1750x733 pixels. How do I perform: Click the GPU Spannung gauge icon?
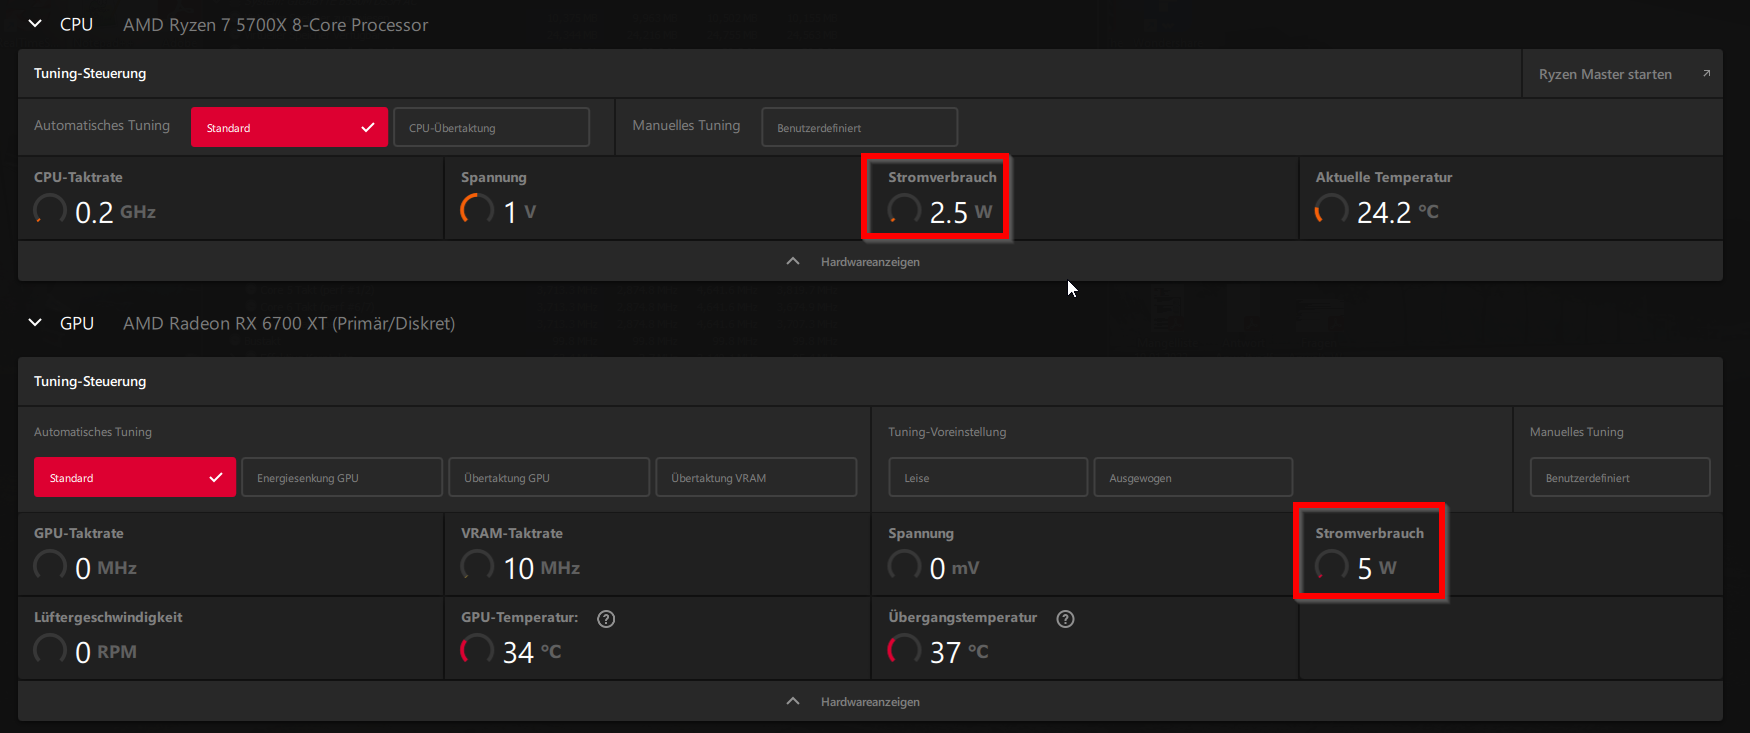(904, 565)
